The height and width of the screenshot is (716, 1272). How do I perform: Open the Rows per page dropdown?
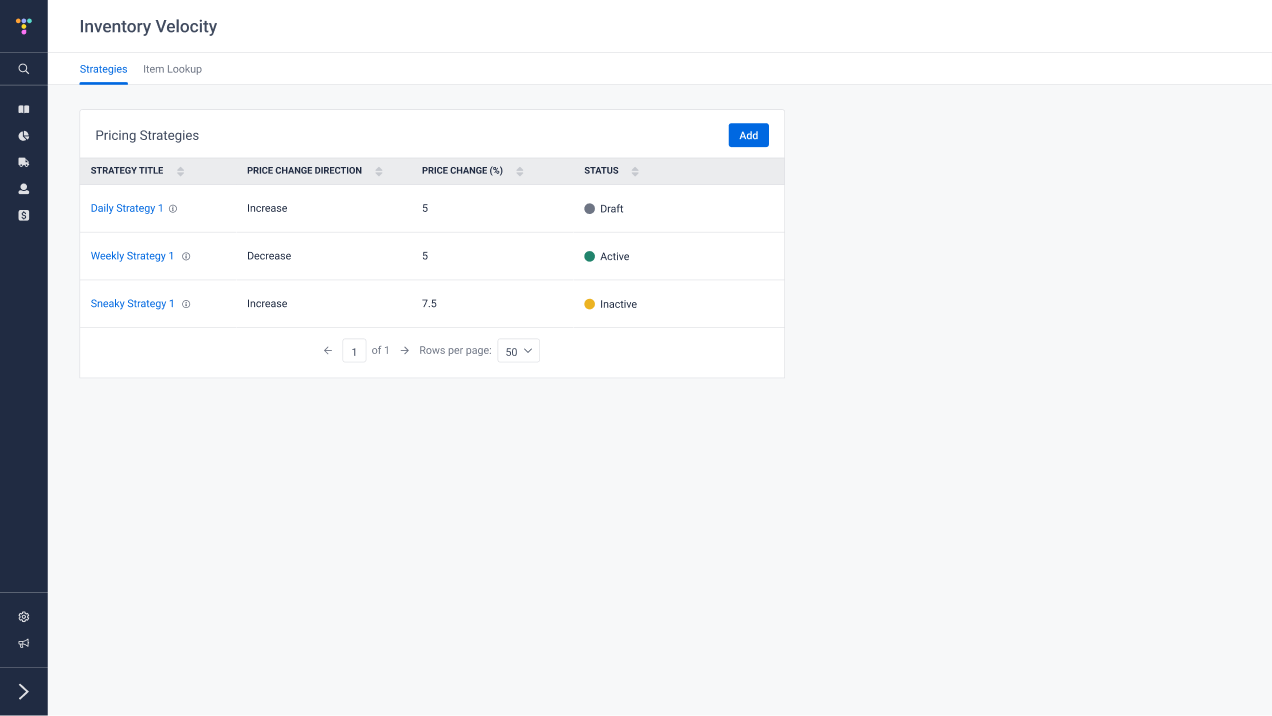518,351
